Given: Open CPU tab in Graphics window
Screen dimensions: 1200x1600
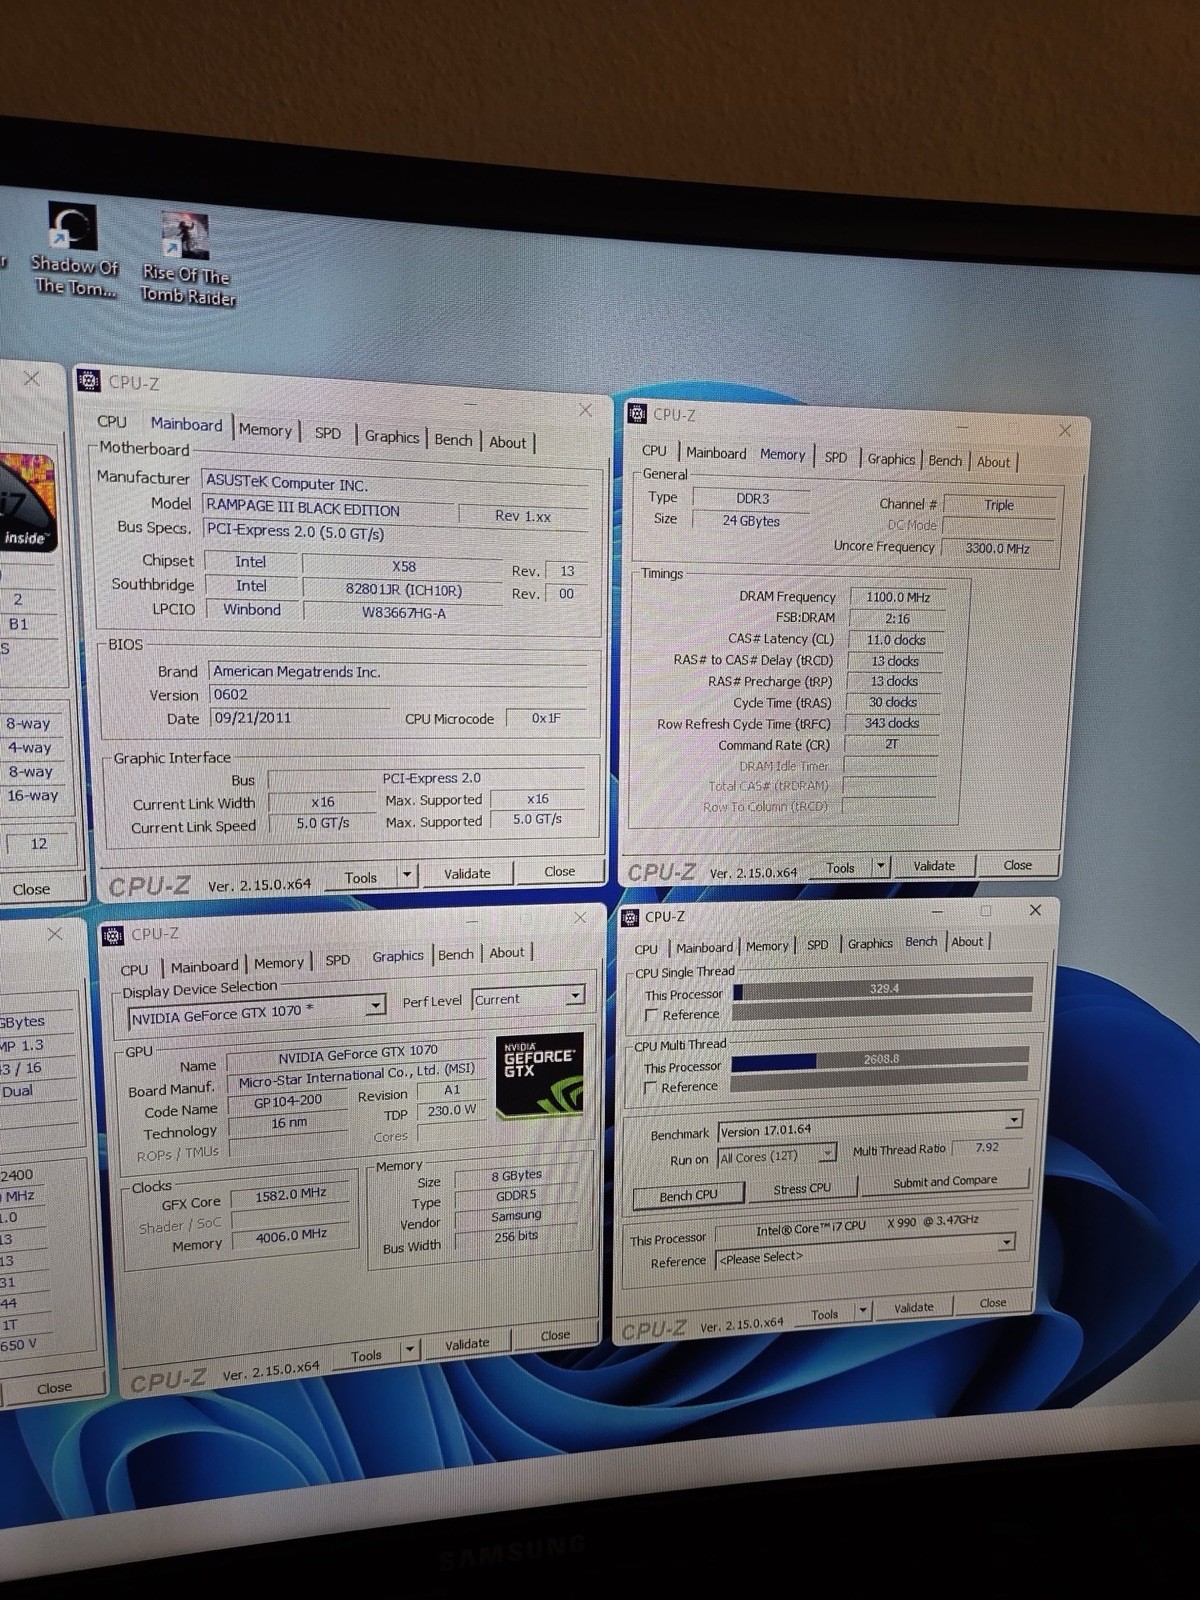Looking at the screenshot, I should point(134,969).
